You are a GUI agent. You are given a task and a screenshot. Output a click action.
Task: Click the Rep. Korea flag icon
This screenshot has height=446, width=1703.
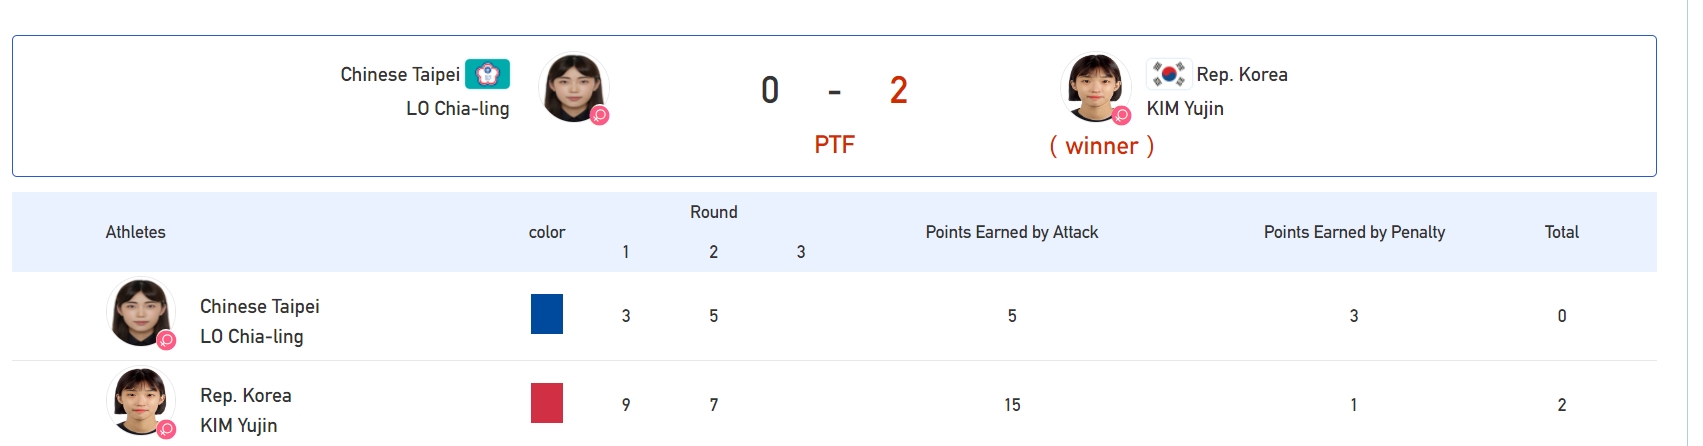pos(1167,74)
